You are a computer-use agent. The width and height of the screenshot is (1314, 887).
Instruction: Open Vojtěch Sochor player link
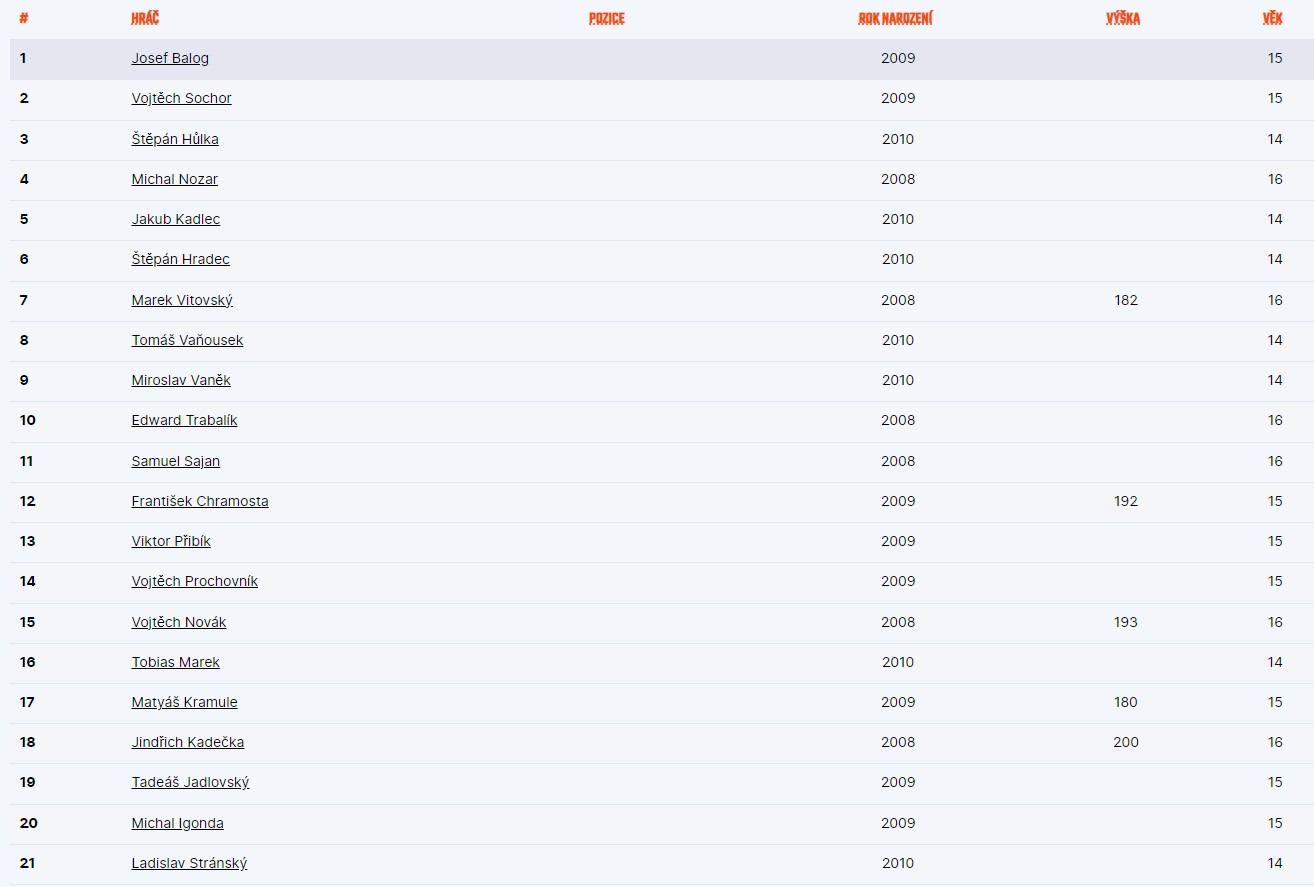pyautogui.click(x=181, y=98)
